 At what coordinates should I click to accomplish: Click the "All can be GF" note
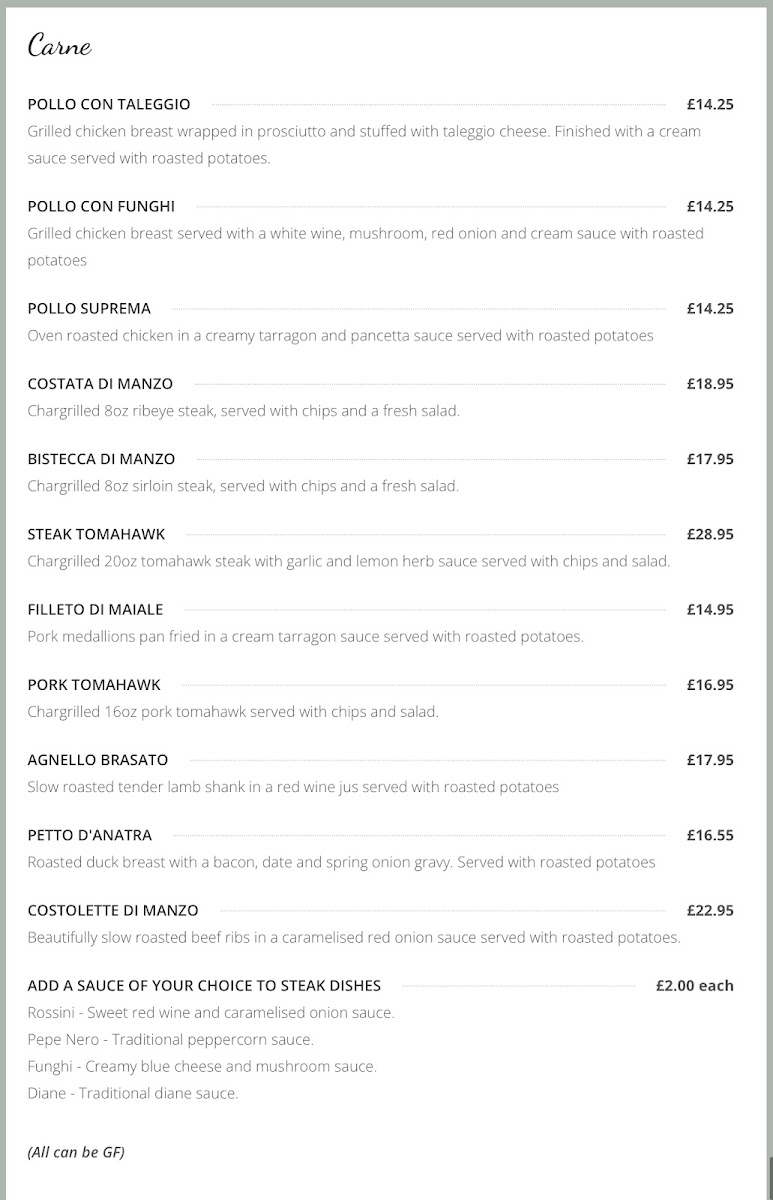click(x=76, y=1152)
